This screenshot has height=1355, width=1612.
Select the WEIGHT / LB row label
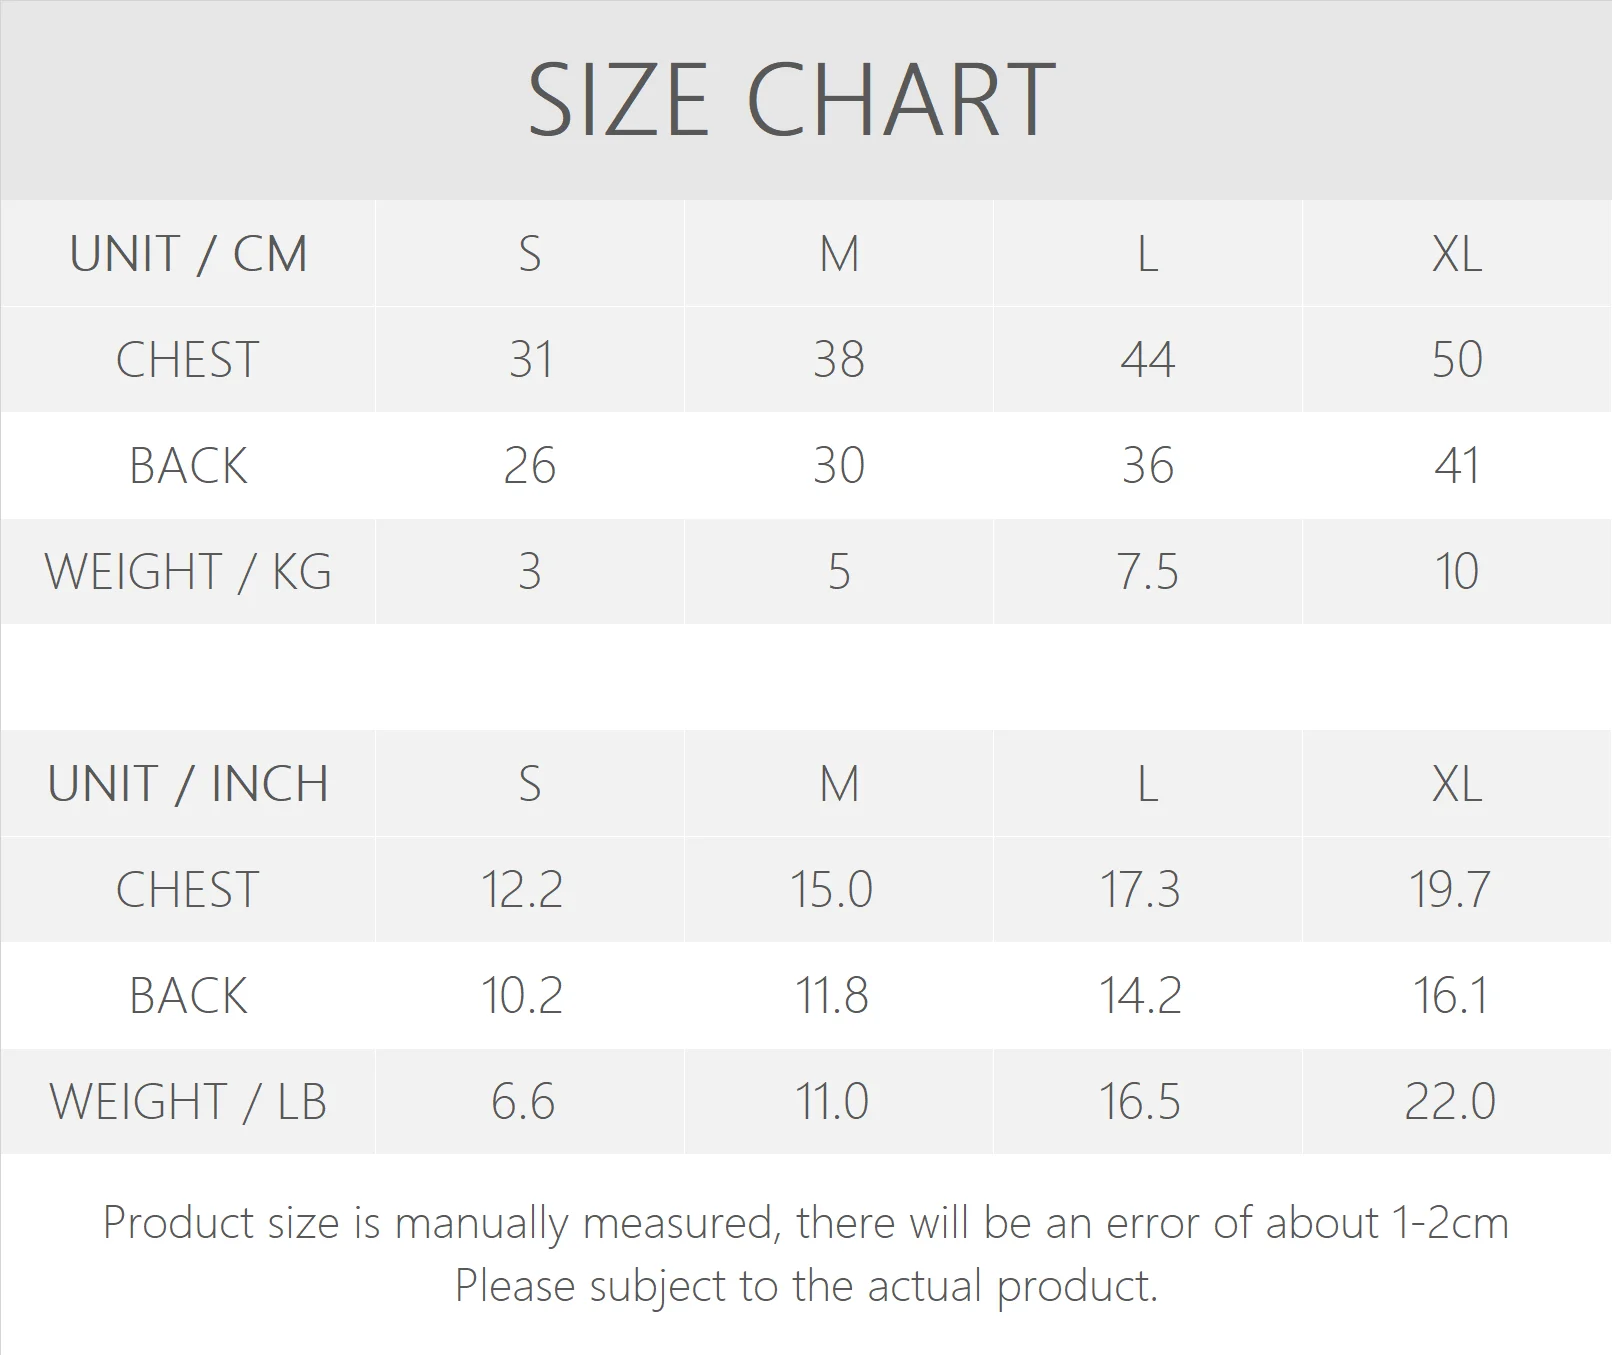[188, 1102]
